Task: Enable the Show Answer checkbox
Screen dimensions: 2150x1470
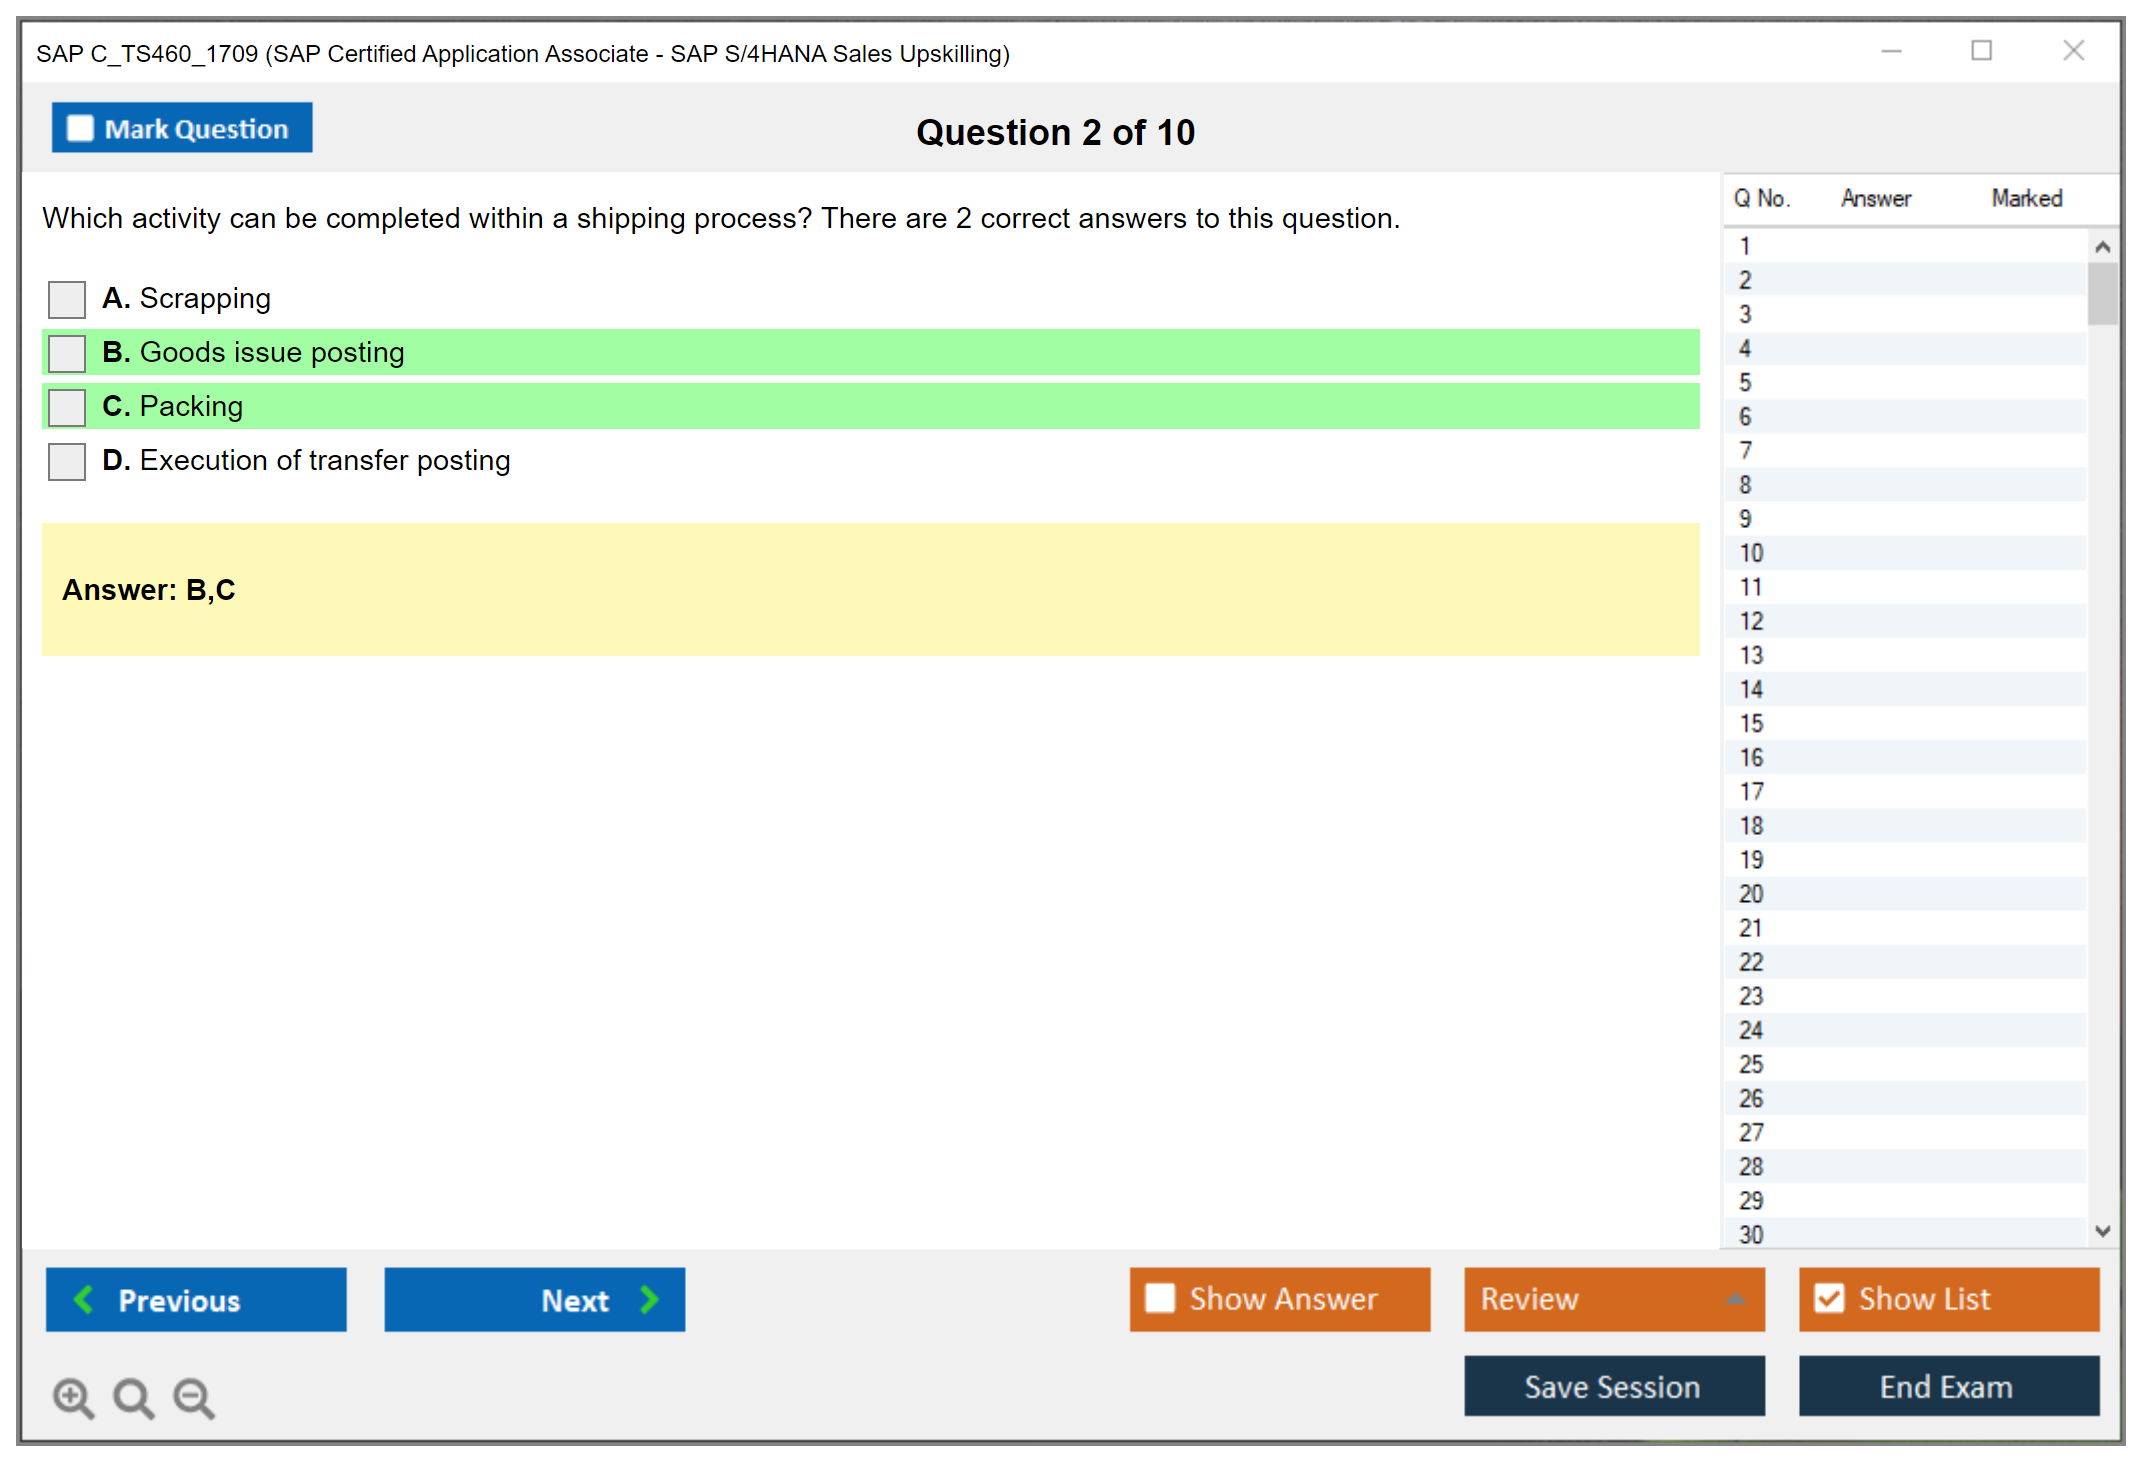Action: [1160, 1298]
